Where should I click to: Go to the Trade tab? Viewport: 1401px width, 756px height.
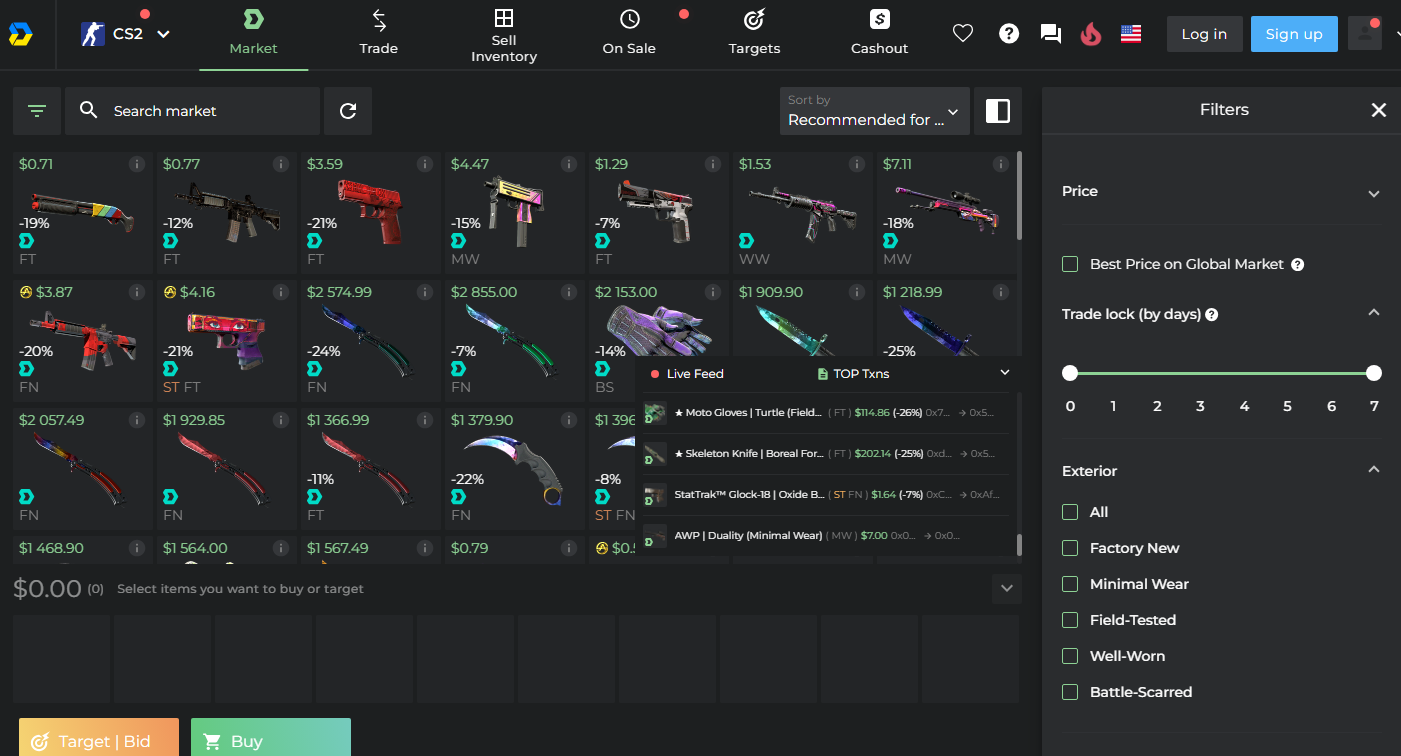pos(379,34)
